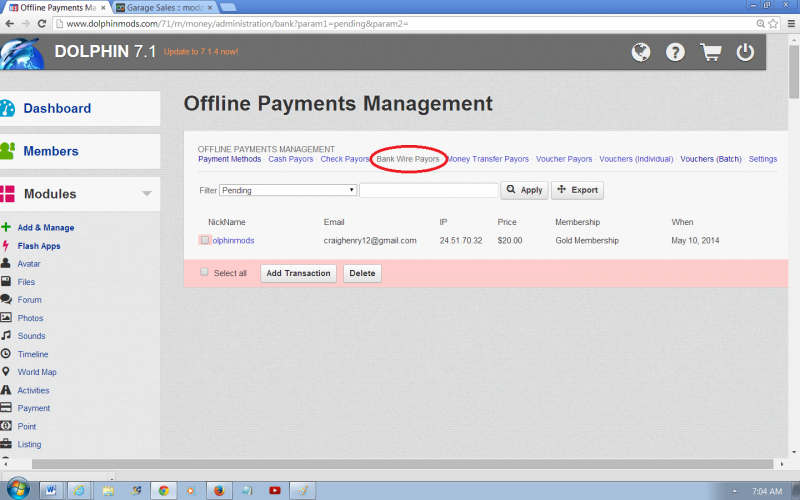Click the Dolphin logo image
800x500 pixels.
point(21,53)
